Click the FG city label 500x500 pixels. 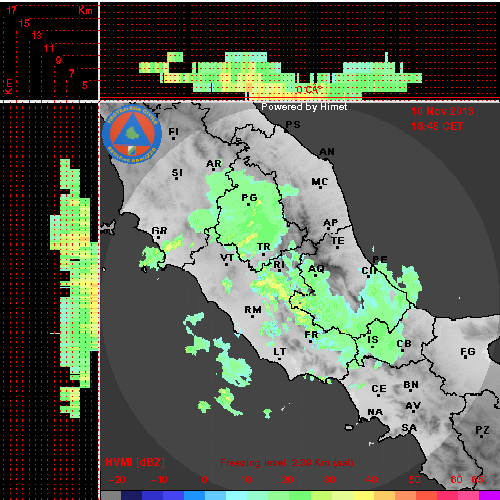tap(468, 351)
